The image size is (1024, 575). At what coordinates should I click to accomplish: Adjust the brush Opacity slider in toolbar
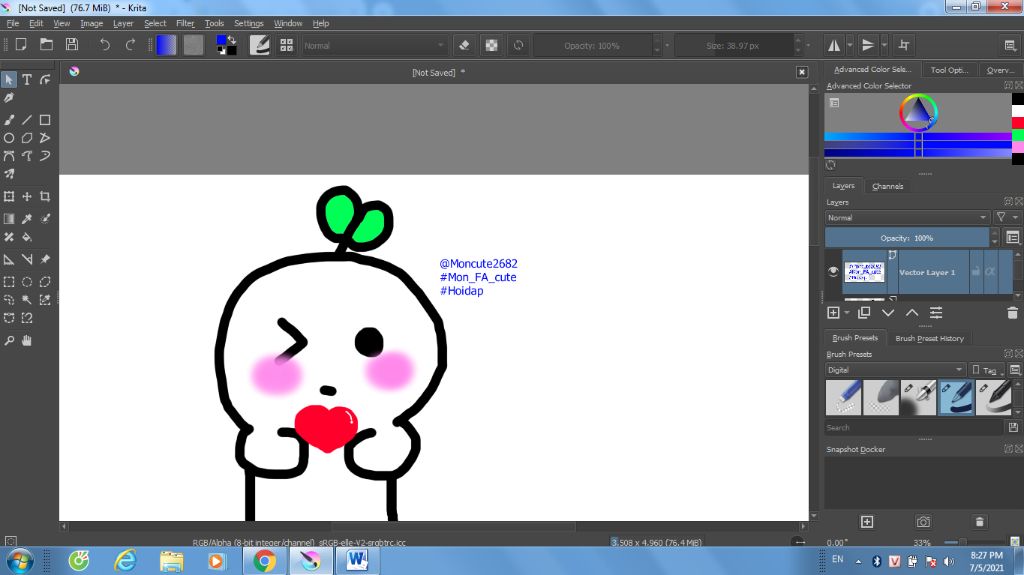pos(592,46)
